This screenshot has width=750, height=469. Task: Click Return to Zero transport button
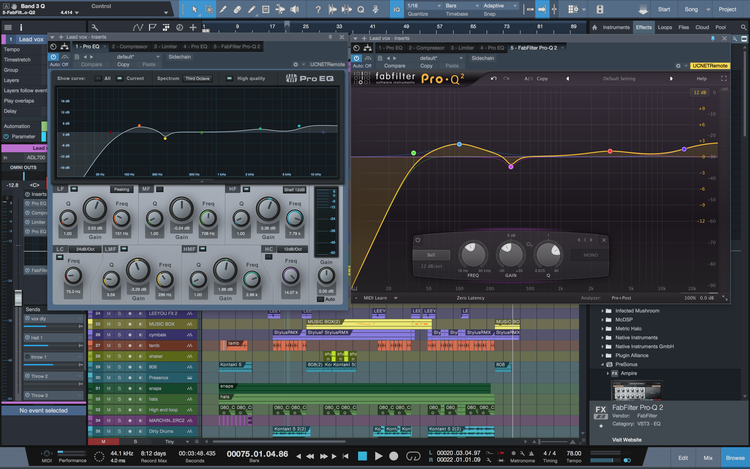[345, 456]
